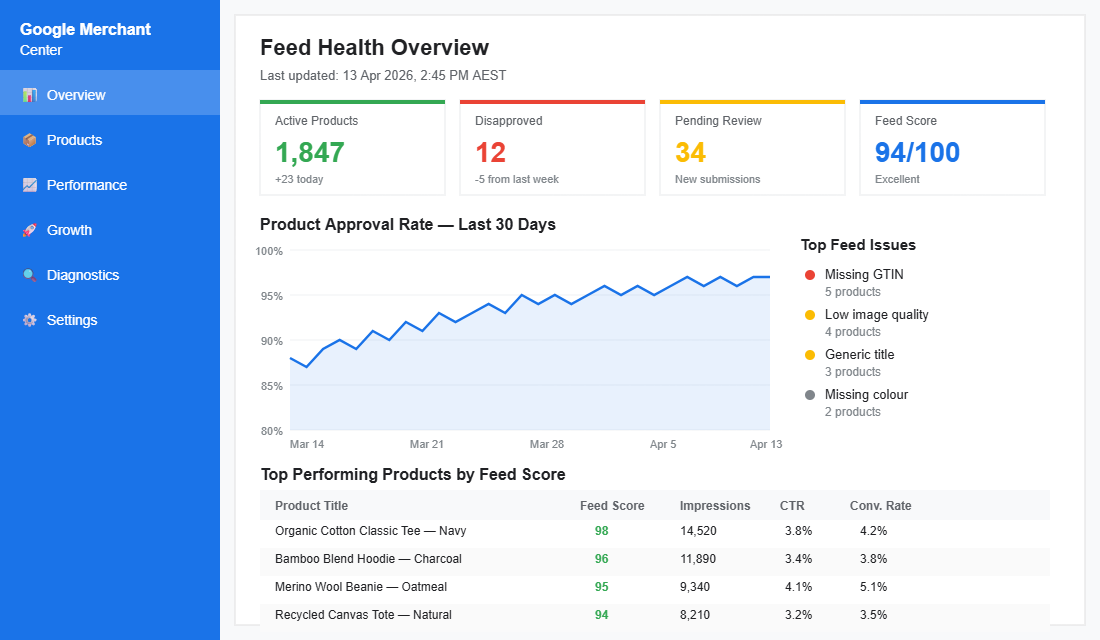Screen dimensions: 1100x640
Task: Click the Growth rocket icon
Action: click(30, 230)
